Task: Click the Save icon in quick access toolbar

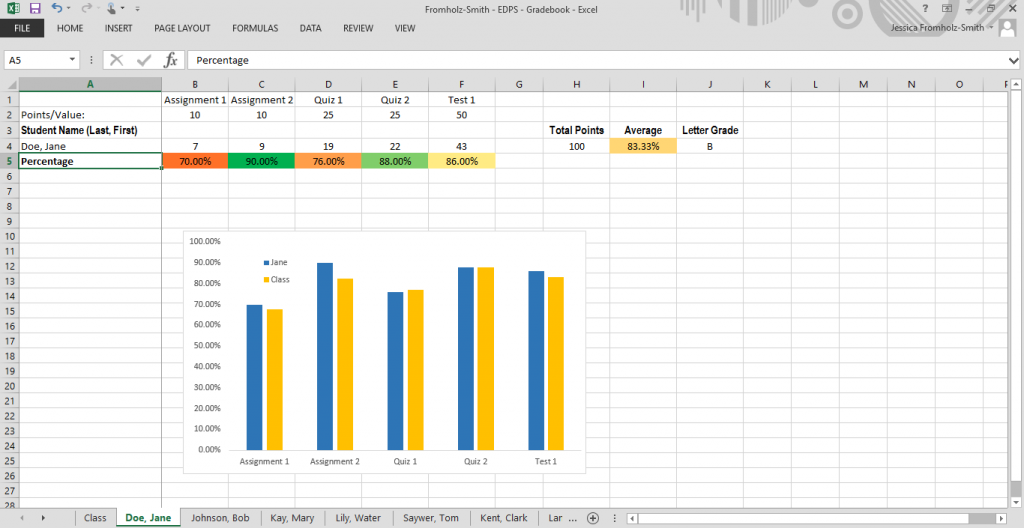Action: pos(34,8)
